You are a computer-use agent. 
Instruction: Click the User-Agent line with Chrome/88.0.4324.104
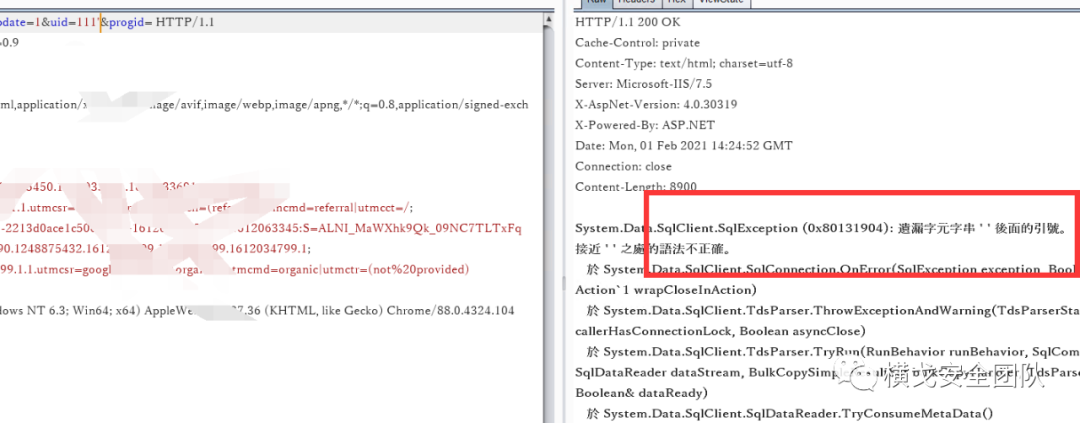click(257, 311)
